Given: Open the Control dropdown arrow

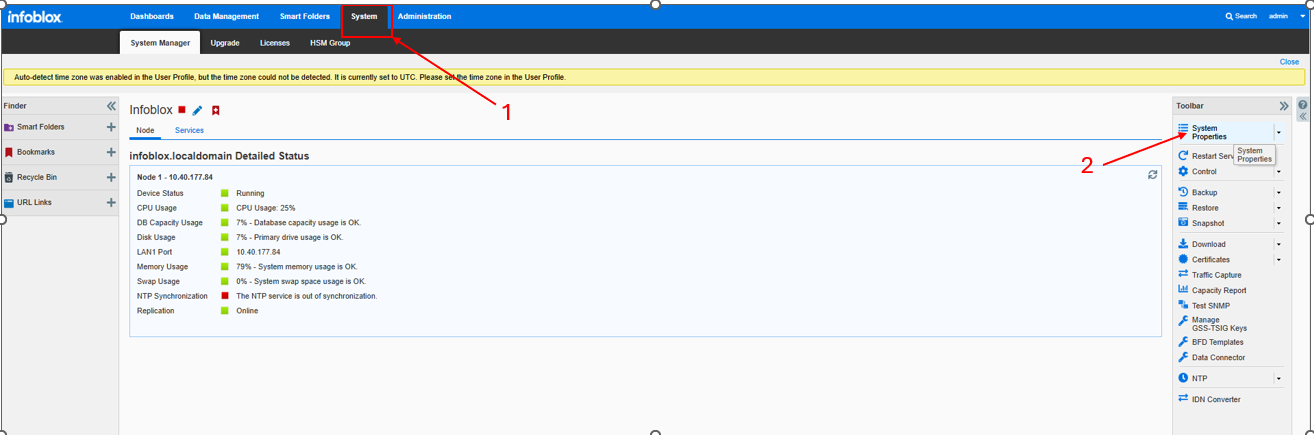Looking at the screenshot, I should 1278,171.
